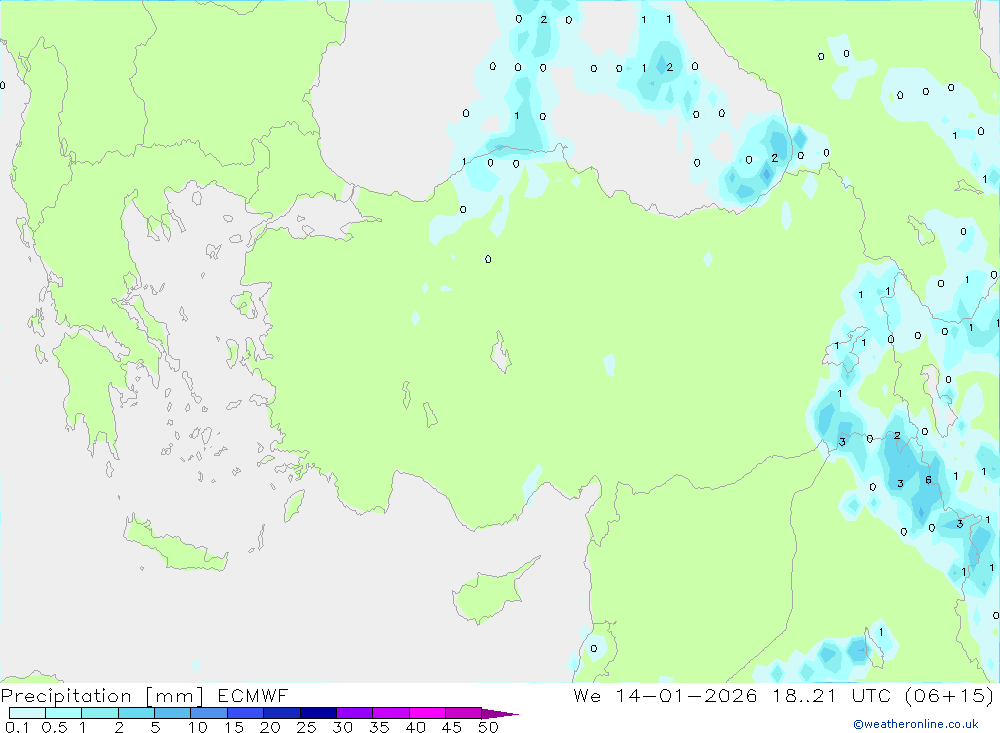Click the 0.5–1 mm legend swatch

64,713
